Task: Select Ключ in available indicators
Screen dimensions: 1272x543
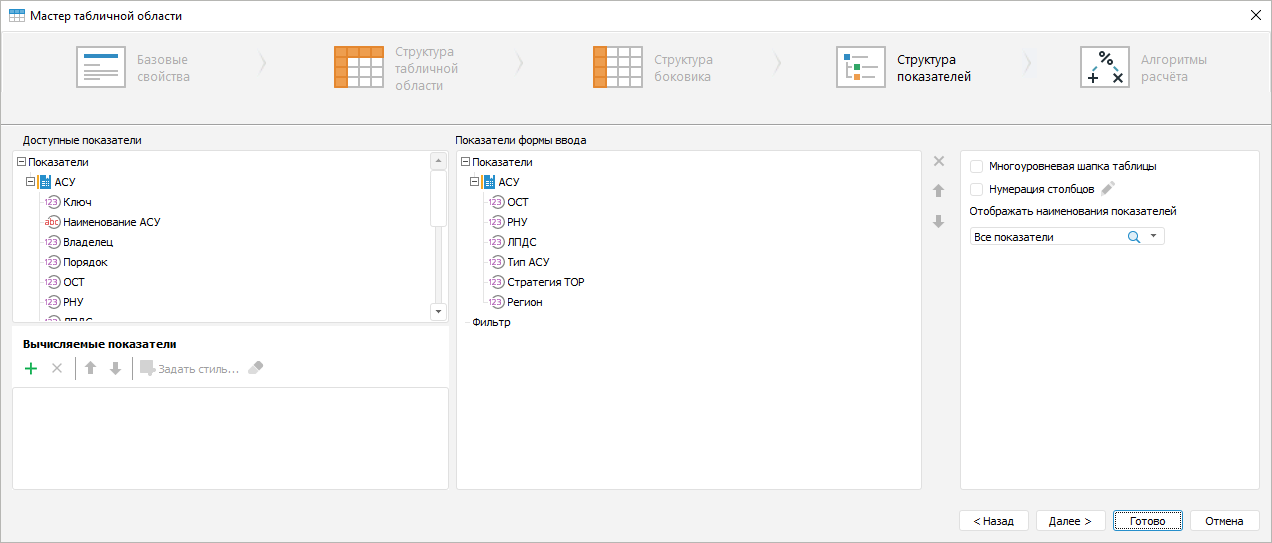Action: point(77,202)
